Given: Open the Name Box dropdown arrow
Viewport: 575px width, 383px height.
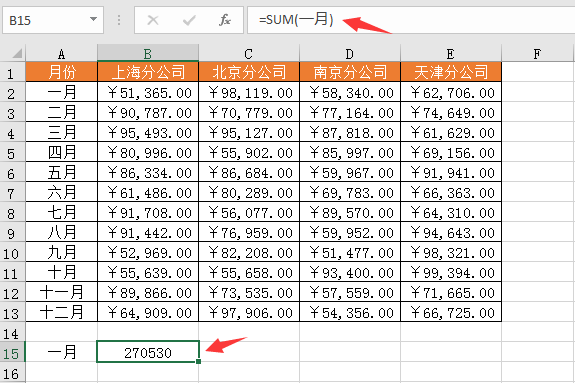Looking at the screenshot, I should 94,19.
